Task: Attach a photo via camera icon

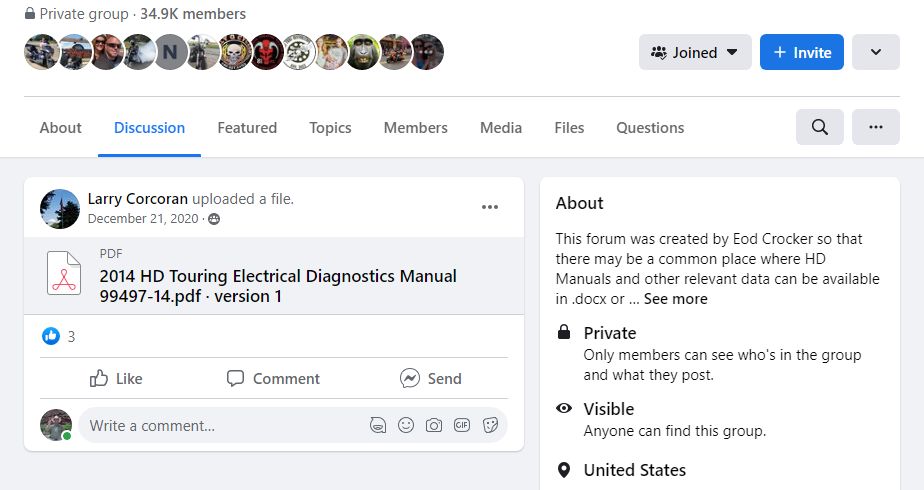Action: (x=434, y=425)
